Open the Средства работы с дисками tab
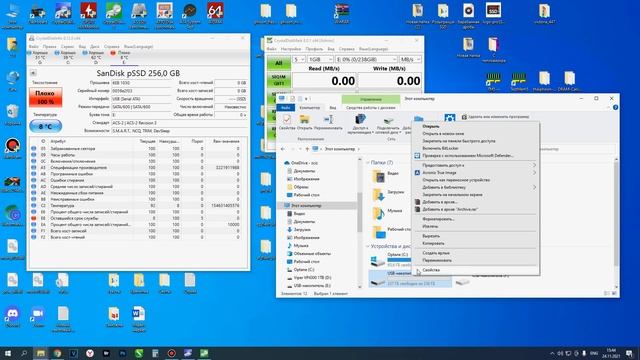Screen dimensions: 640x360 pyautogui.click(x=371, y=108)
